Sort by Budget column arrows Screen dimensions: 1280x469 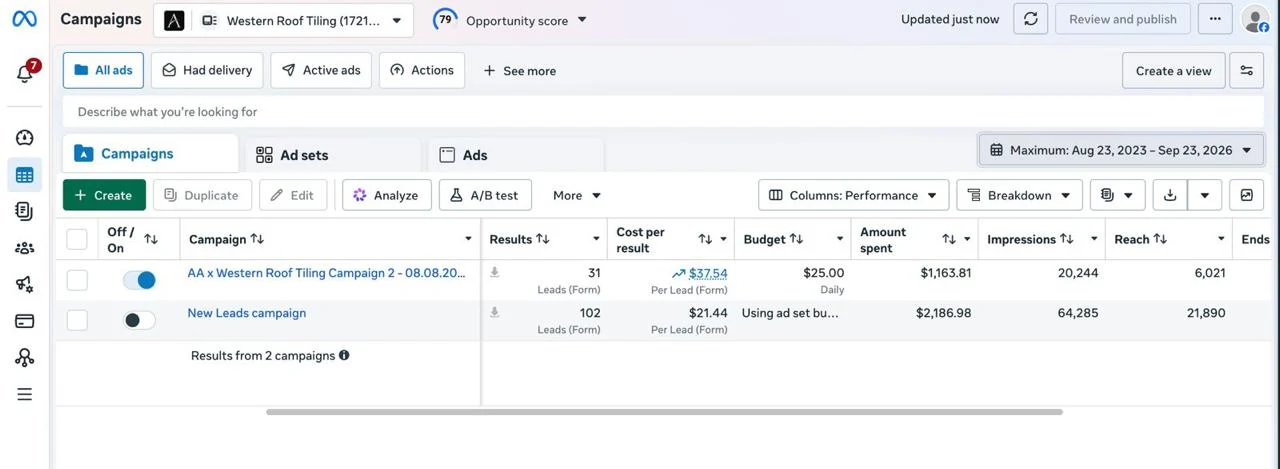coord(797,239)
